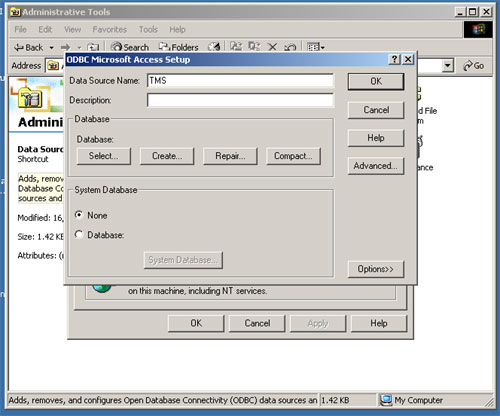Image resolution: width=500 pixels, height=416 pixels.
Task: Click the Go button
Action: [474, 66]
